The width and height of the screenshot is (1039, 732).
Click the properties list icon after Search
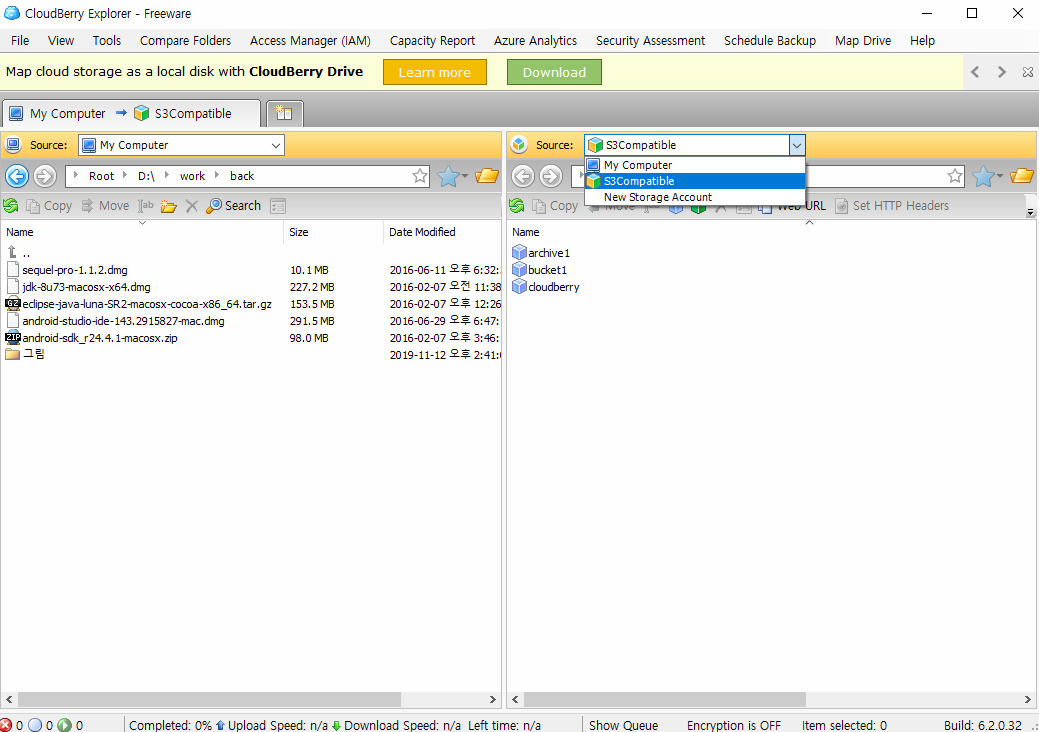(x=278, y=206)
